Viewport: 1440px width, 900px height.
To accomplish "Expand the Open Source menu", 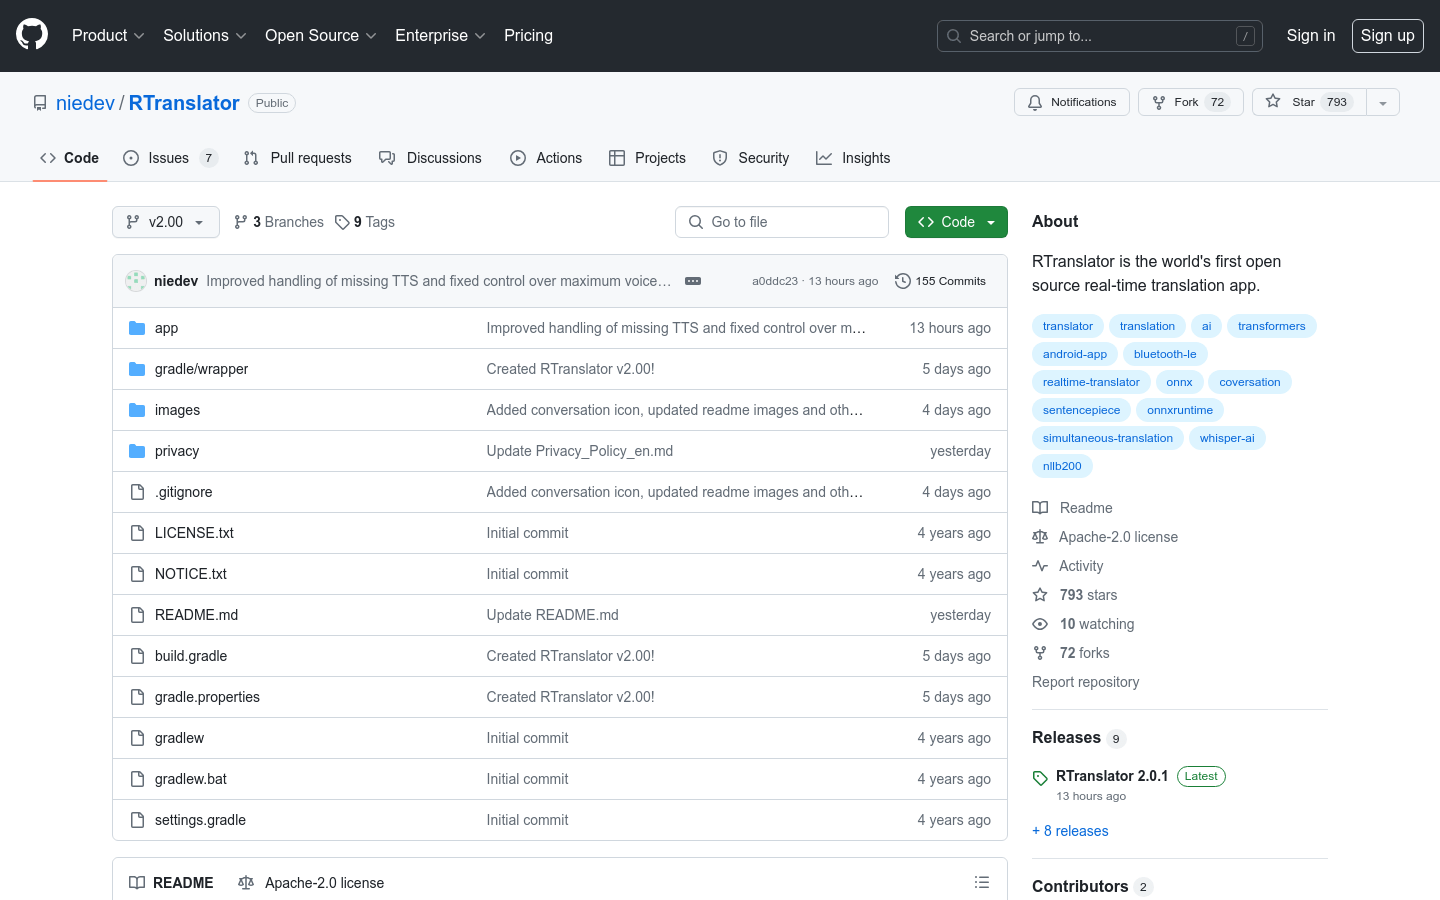I will pyautogui.click(x=321, y=35).
